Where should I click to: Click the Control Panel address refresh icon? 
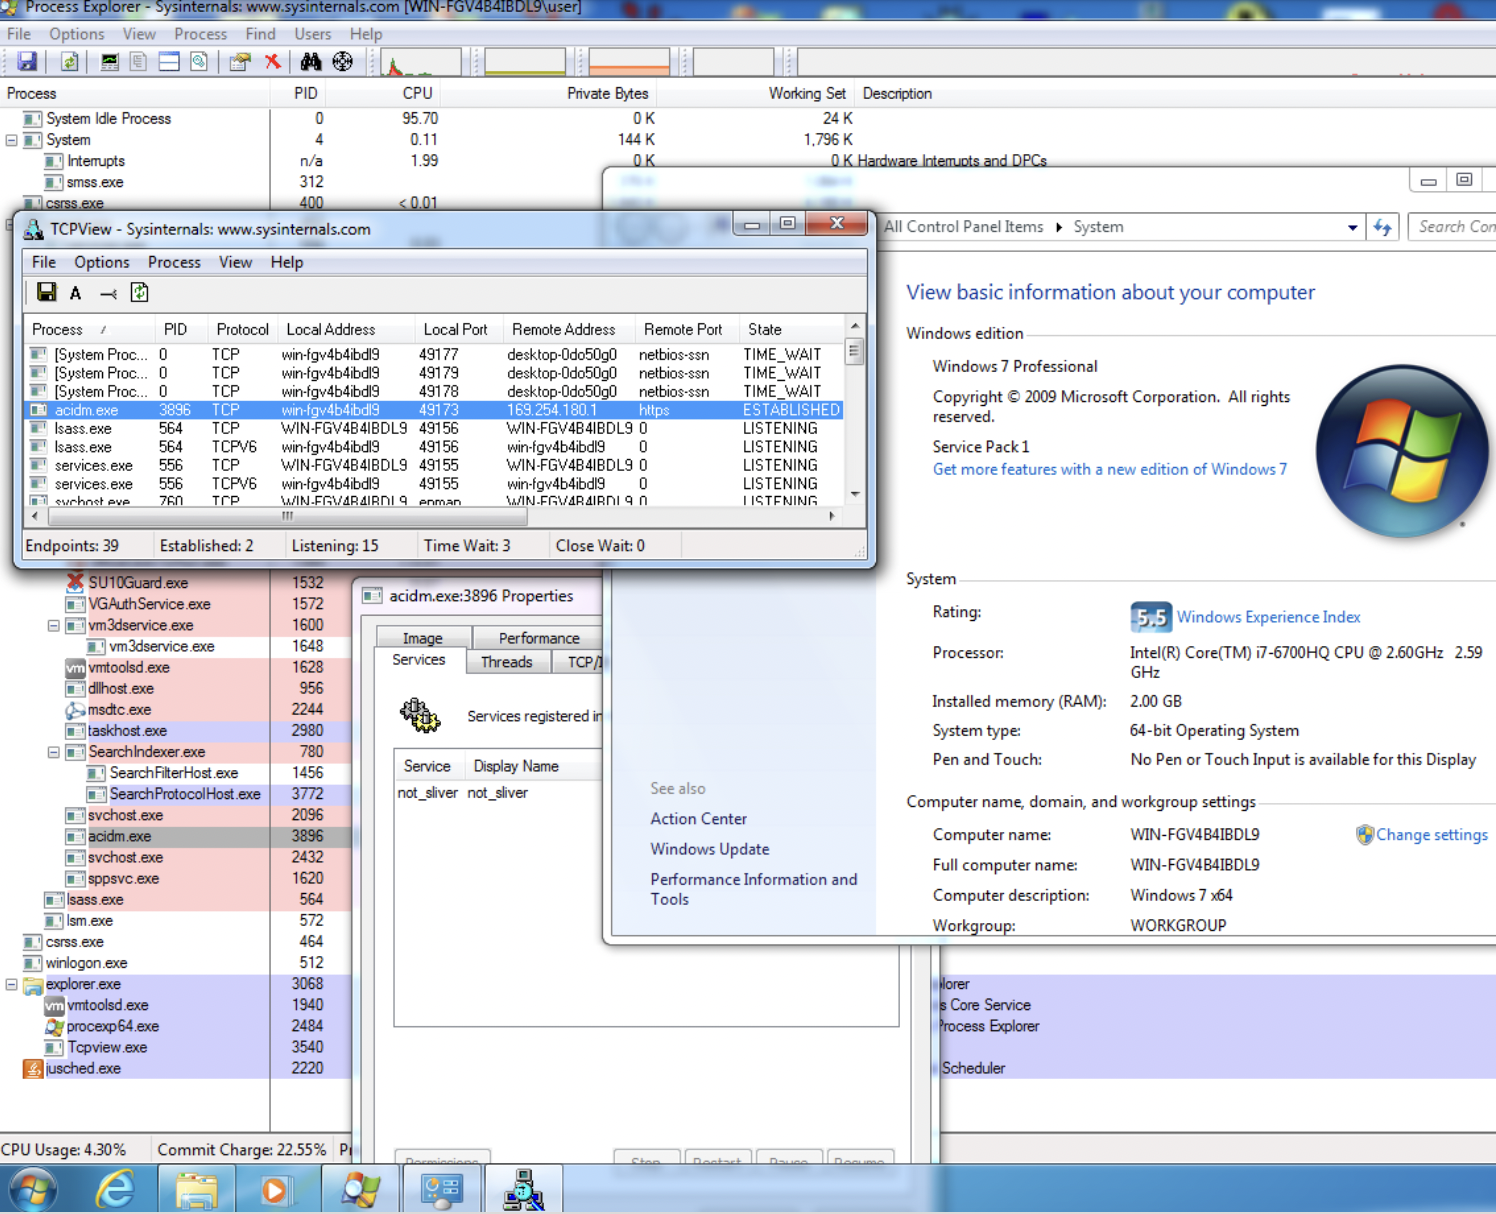click(x=1383, y=227)
